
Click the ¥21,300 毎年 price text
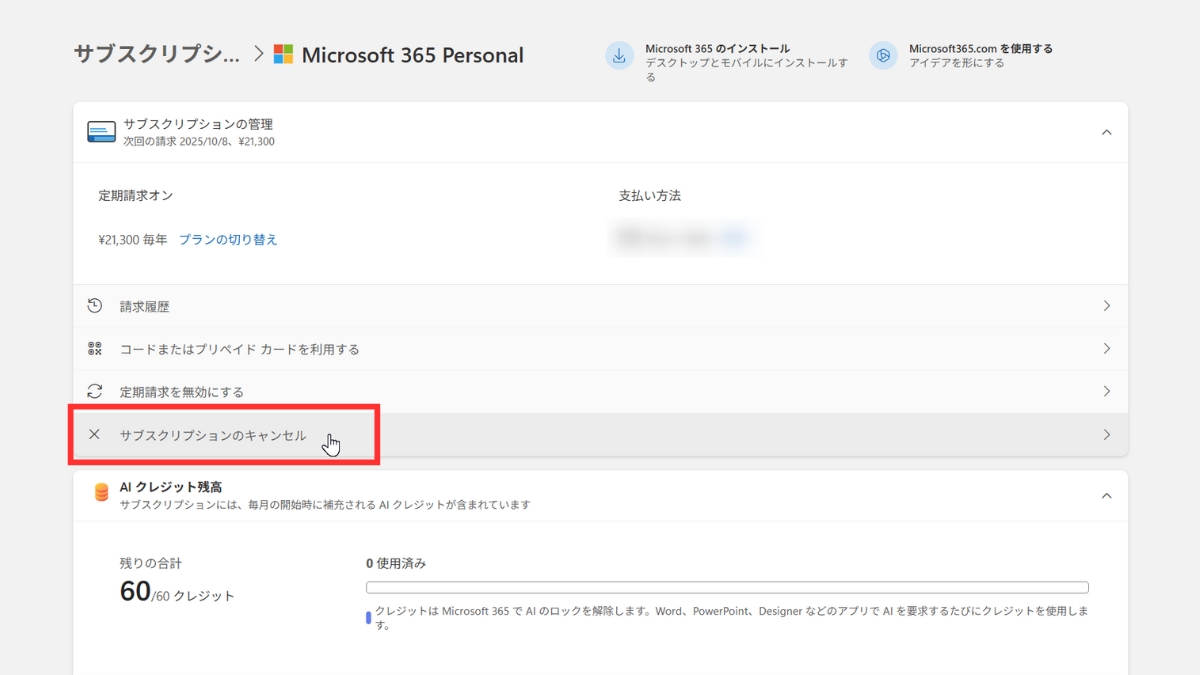pyautogui.click(x=133, y=240)
